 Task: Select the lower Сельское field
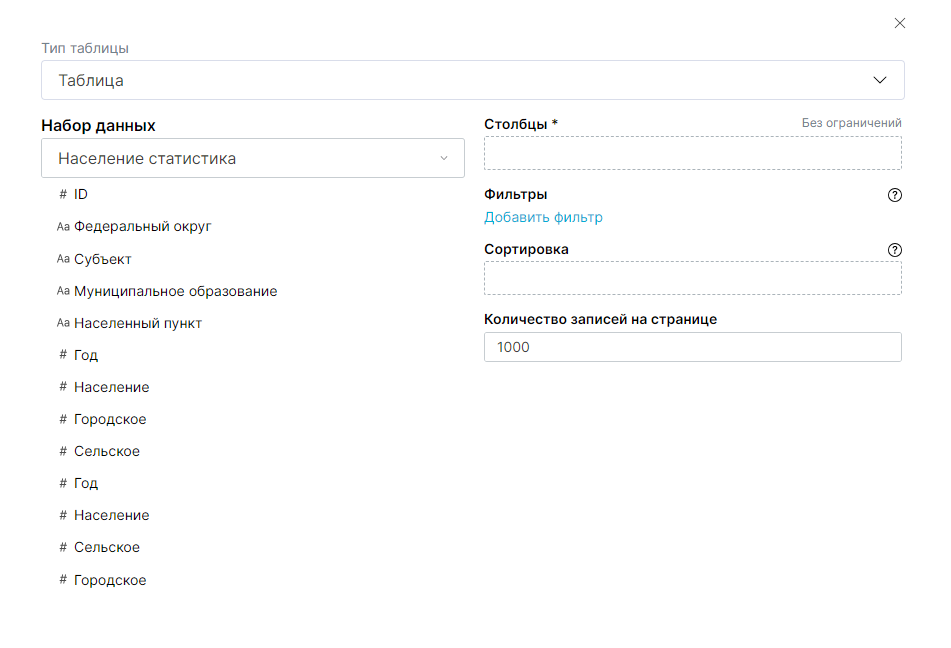pos(106,547)
